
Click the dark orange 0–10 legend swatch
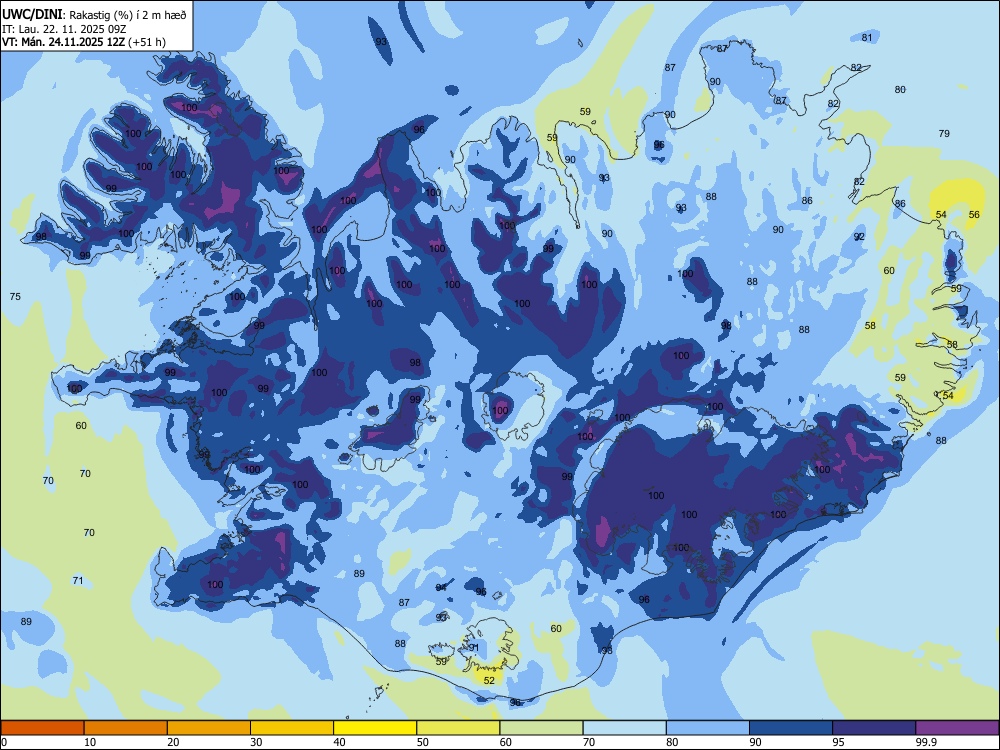point(42,728)
